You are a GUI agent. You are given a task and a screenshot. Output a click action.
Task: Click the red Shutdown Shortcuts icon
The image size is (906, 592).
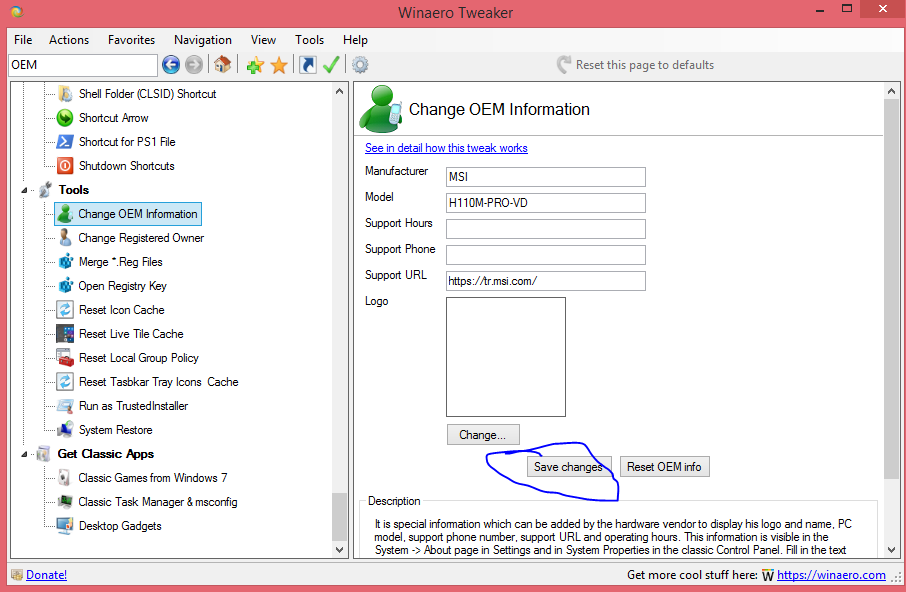[x=65, y=166]
